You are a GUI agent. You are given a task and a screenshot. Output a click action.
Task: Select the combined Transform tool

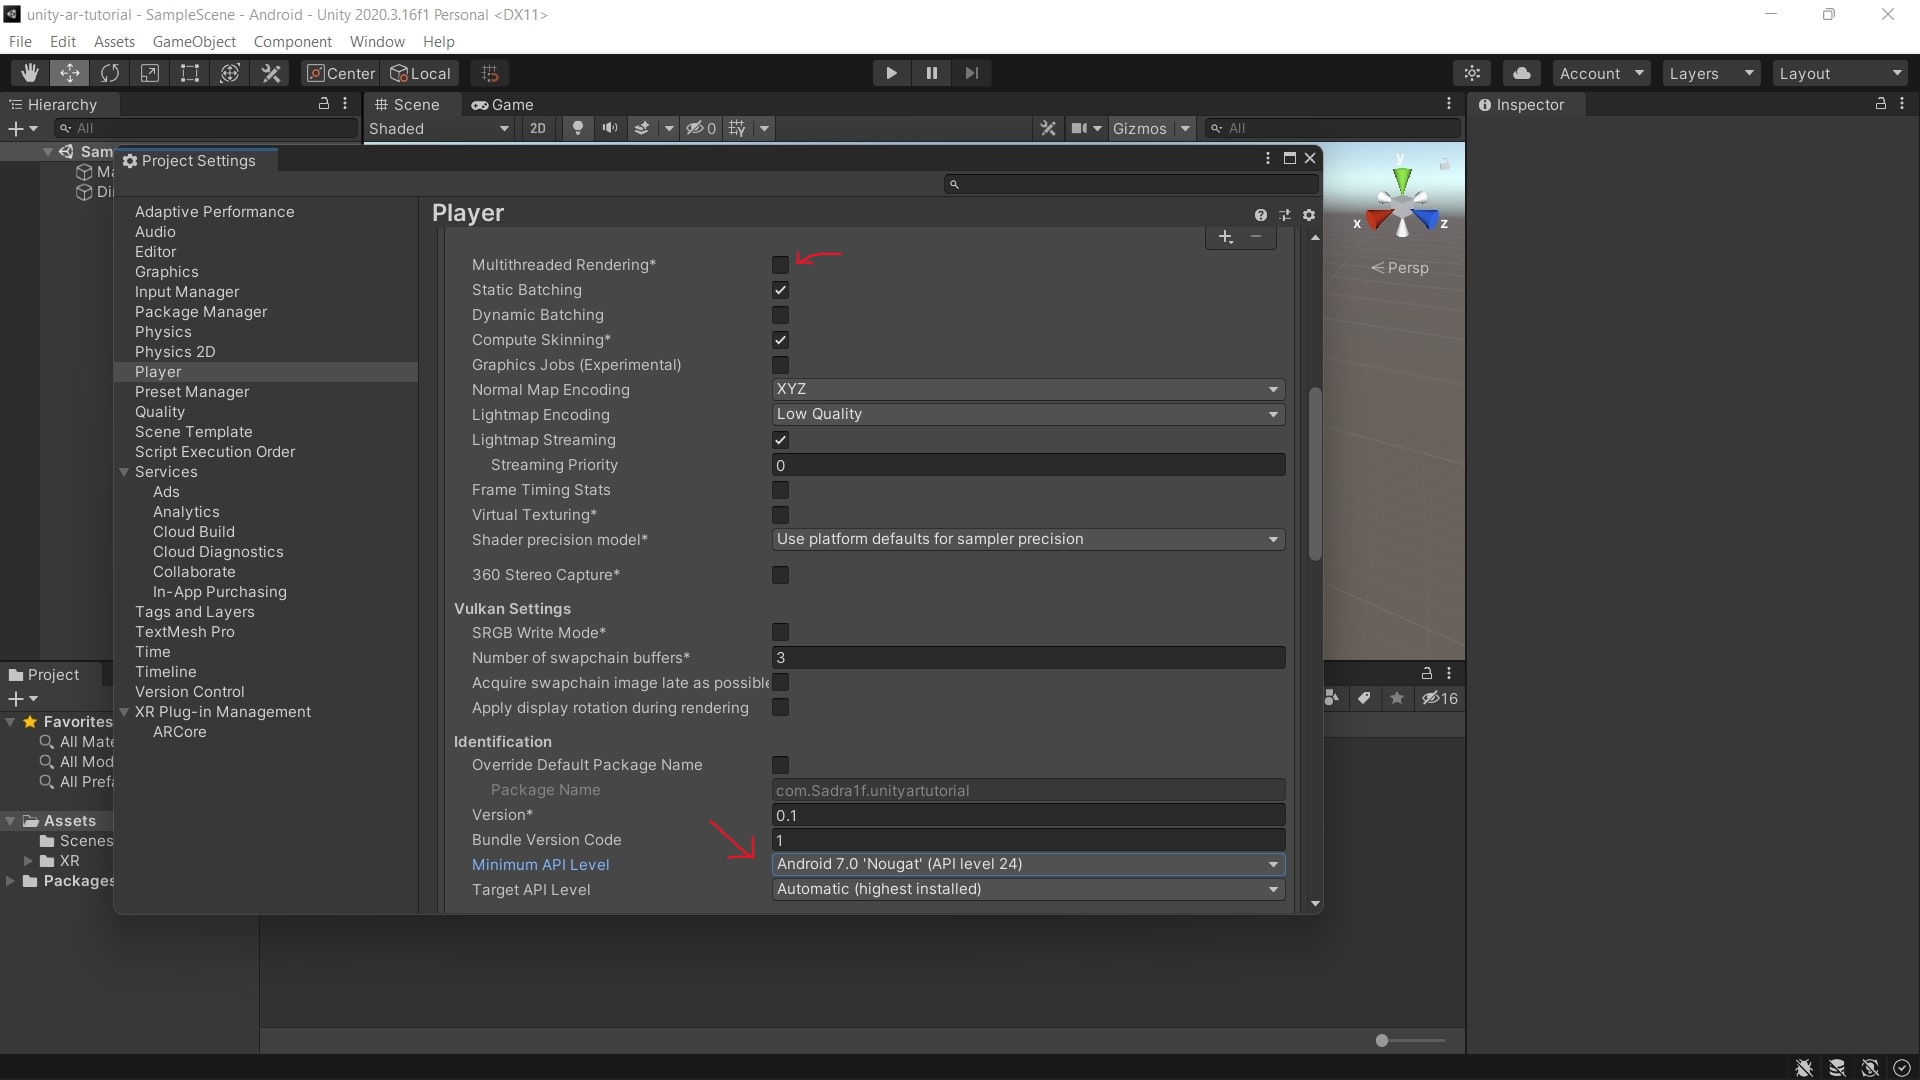point(230,73)
